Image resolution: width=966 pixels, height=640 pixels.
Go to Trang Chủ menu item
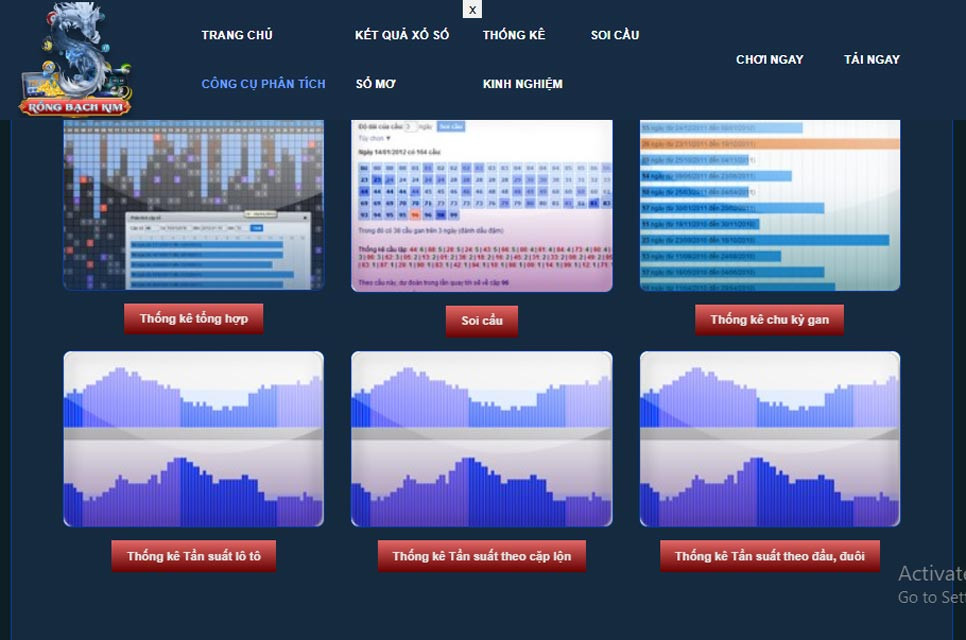coord(237,35)
